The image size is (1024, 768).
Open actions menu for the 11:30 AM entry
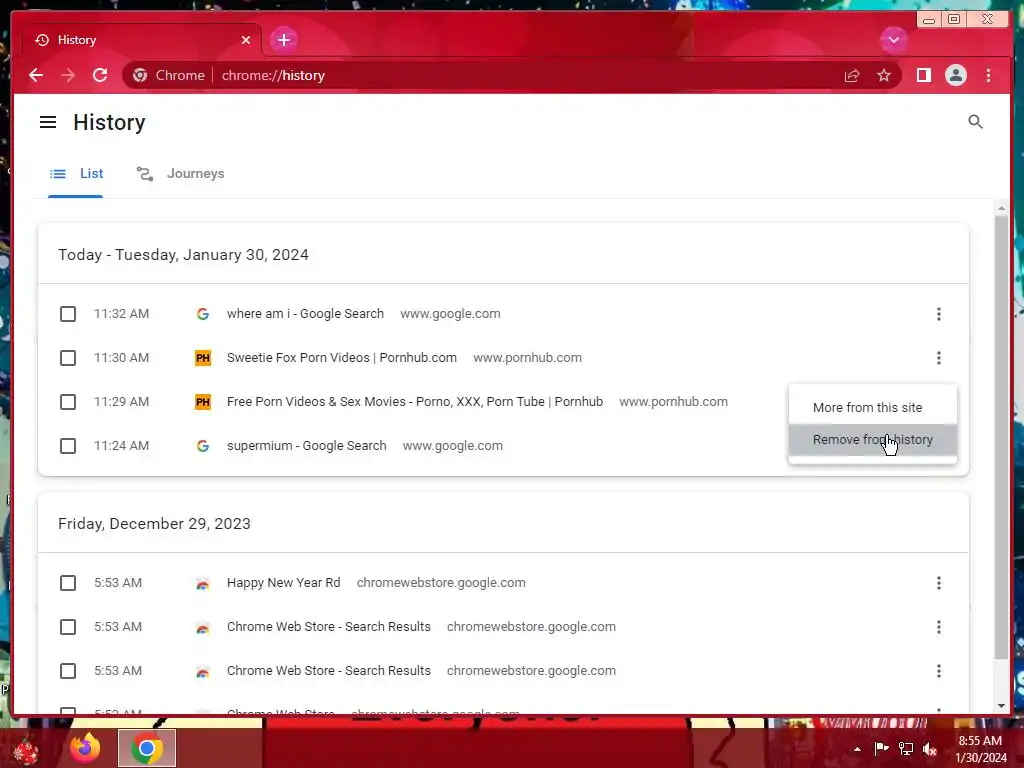pos(938,358)
